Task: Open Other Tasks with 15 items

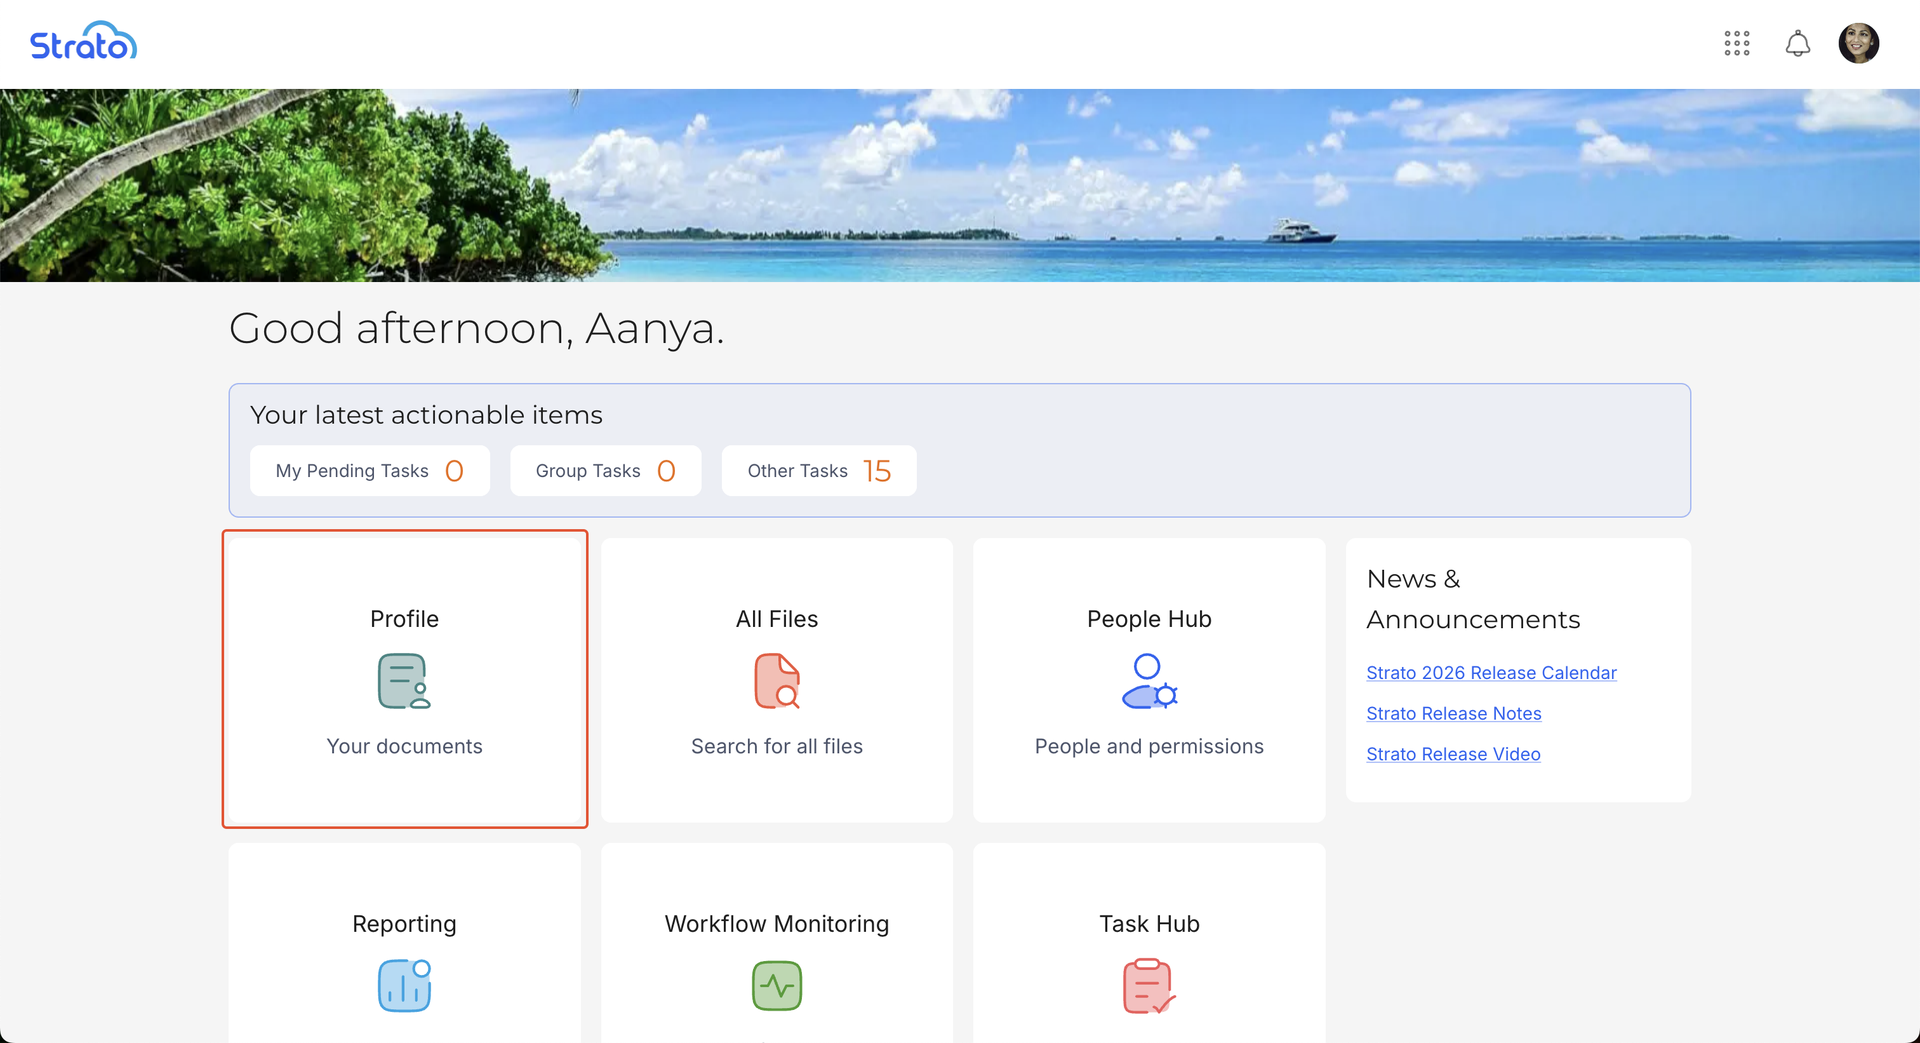Action: click(x=818, y=471)
